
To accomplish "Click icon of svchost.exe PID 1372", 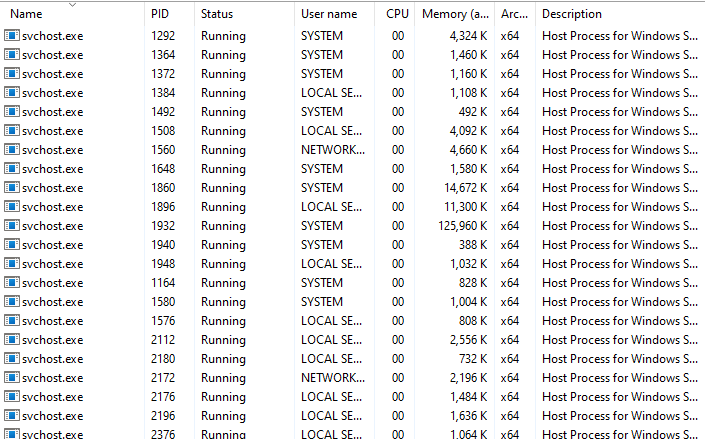I will coord(12,73).
